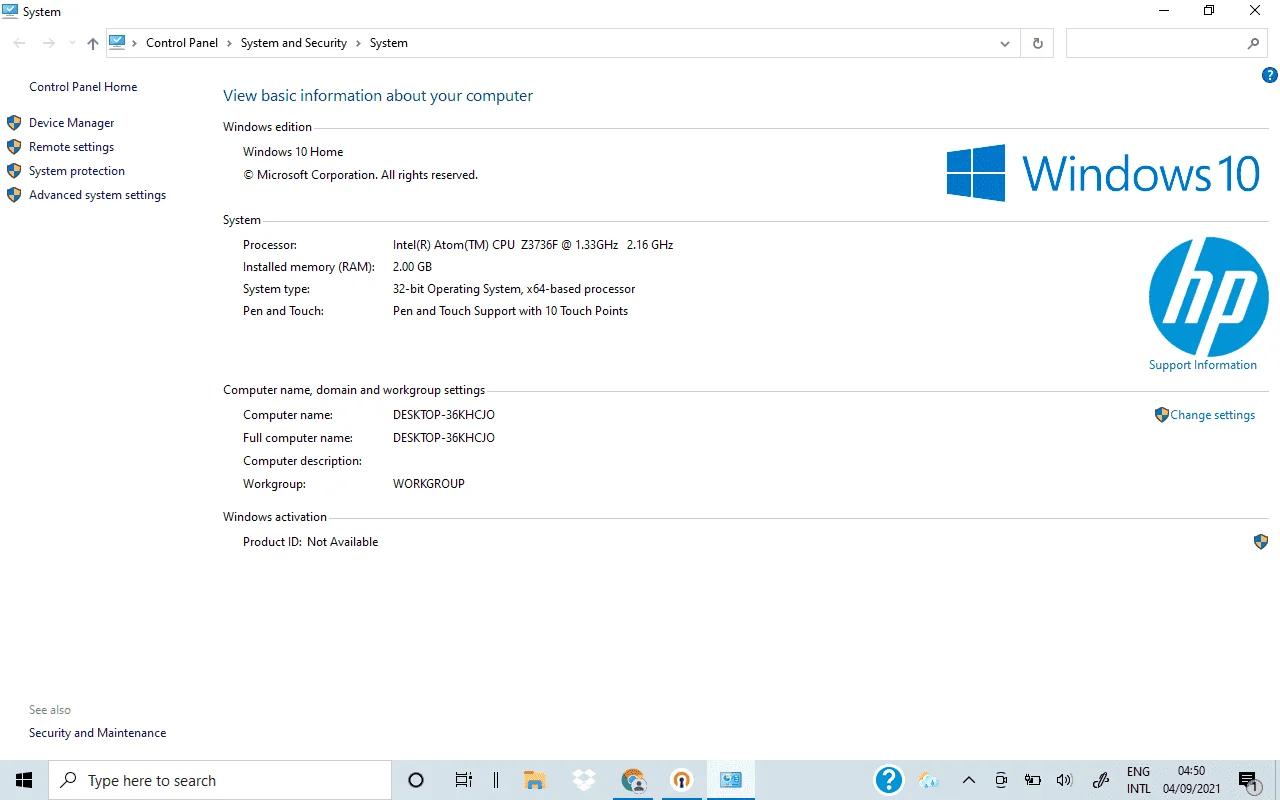Click the battery tray icon

coord(1033,780)
